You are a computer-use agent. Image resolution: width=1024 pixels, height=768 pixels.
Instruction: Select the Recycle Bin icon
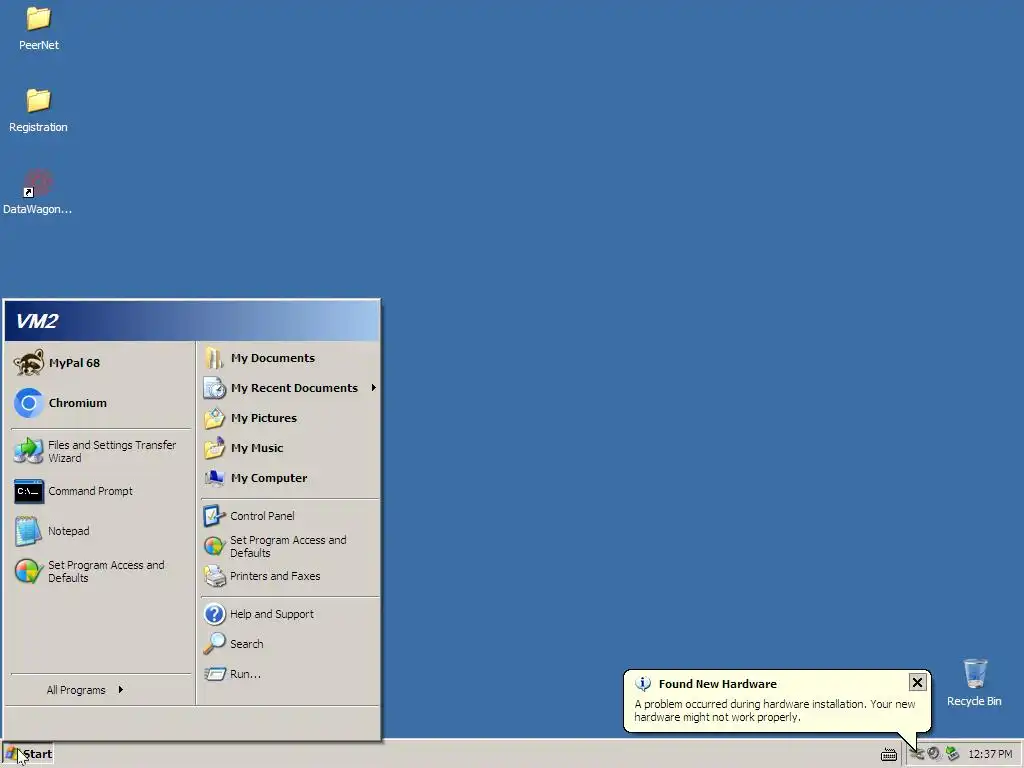974,682
